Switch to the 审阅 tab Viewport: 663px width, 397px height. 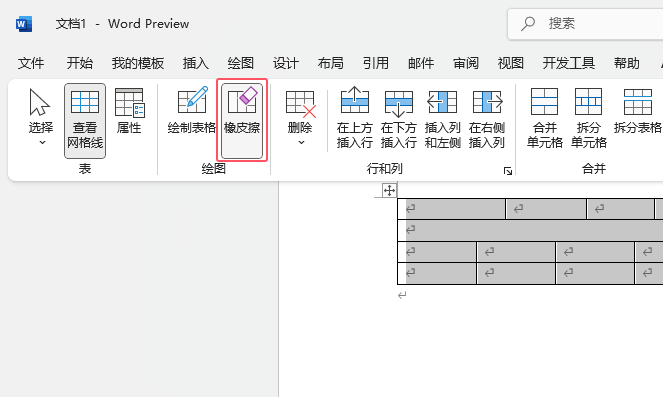click(x=466, y=63)
